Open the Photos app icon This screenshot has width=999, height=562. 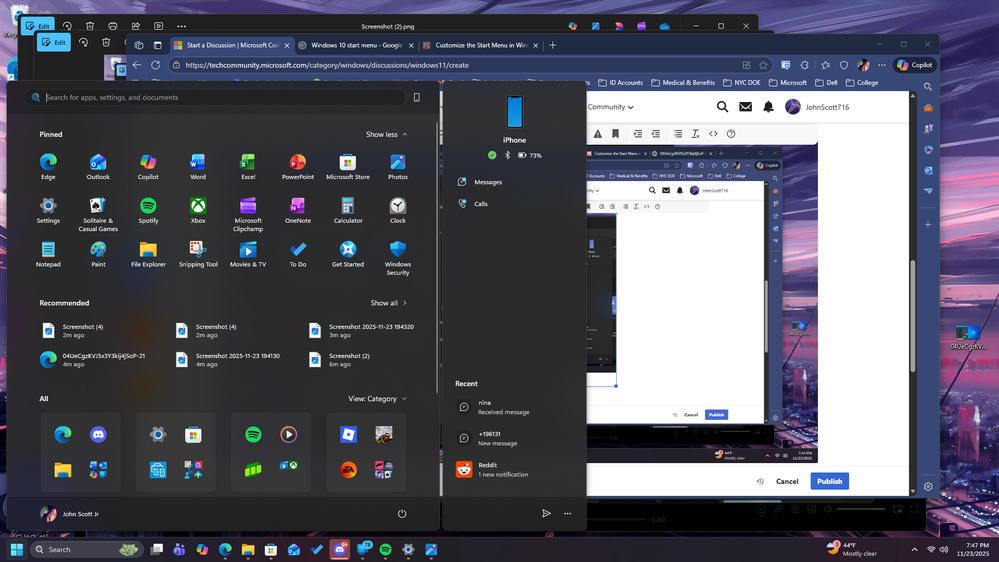tap(398, 167)
